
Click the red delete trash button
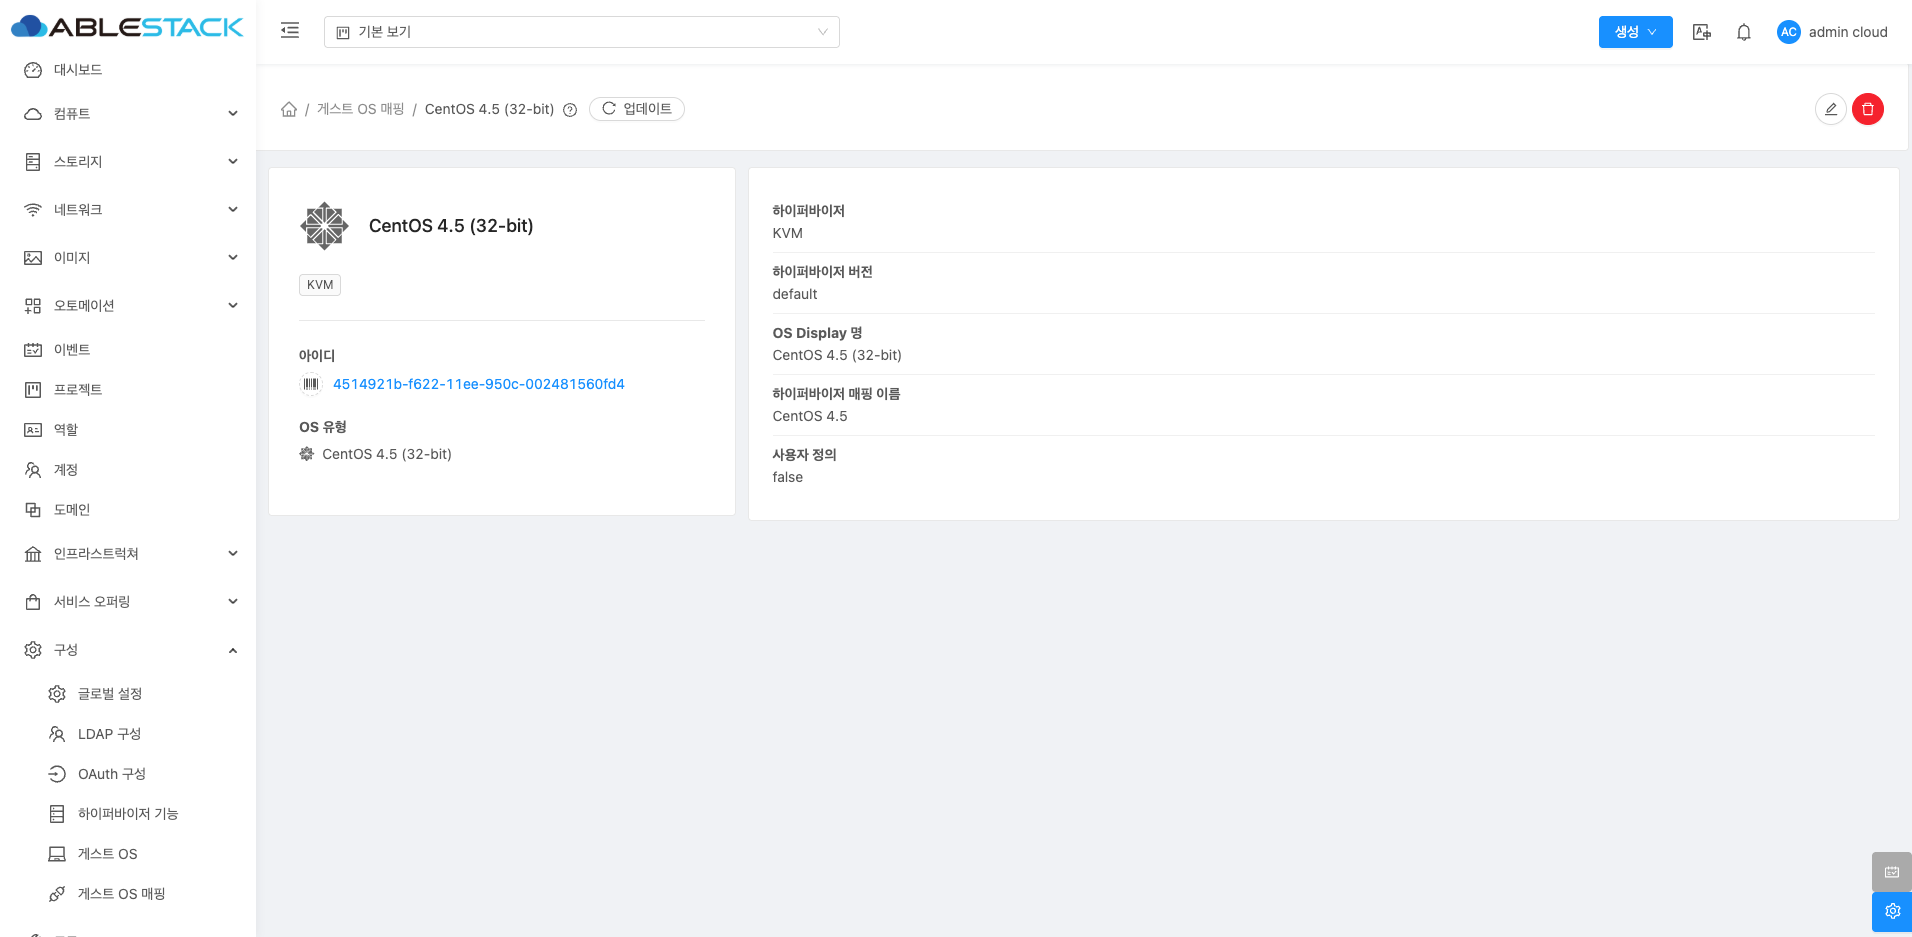[1868, 109]
